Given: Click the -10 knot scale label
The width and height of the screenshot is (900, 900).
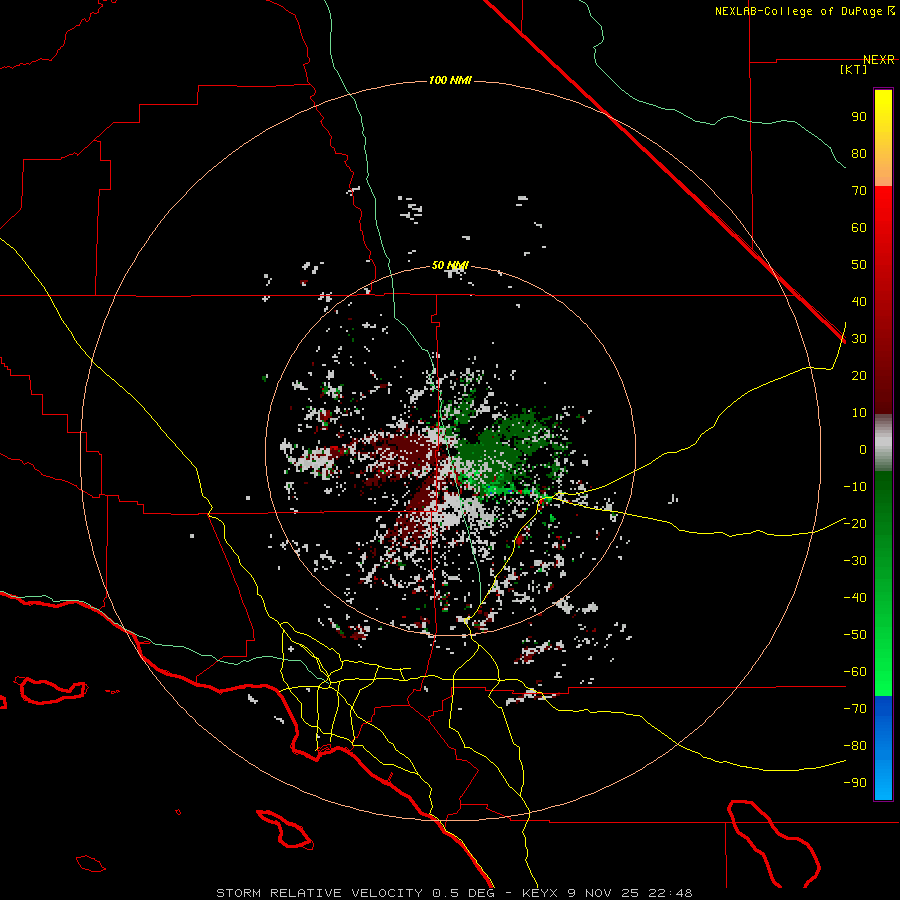Looking at the screenshot, I should [855, 487].
